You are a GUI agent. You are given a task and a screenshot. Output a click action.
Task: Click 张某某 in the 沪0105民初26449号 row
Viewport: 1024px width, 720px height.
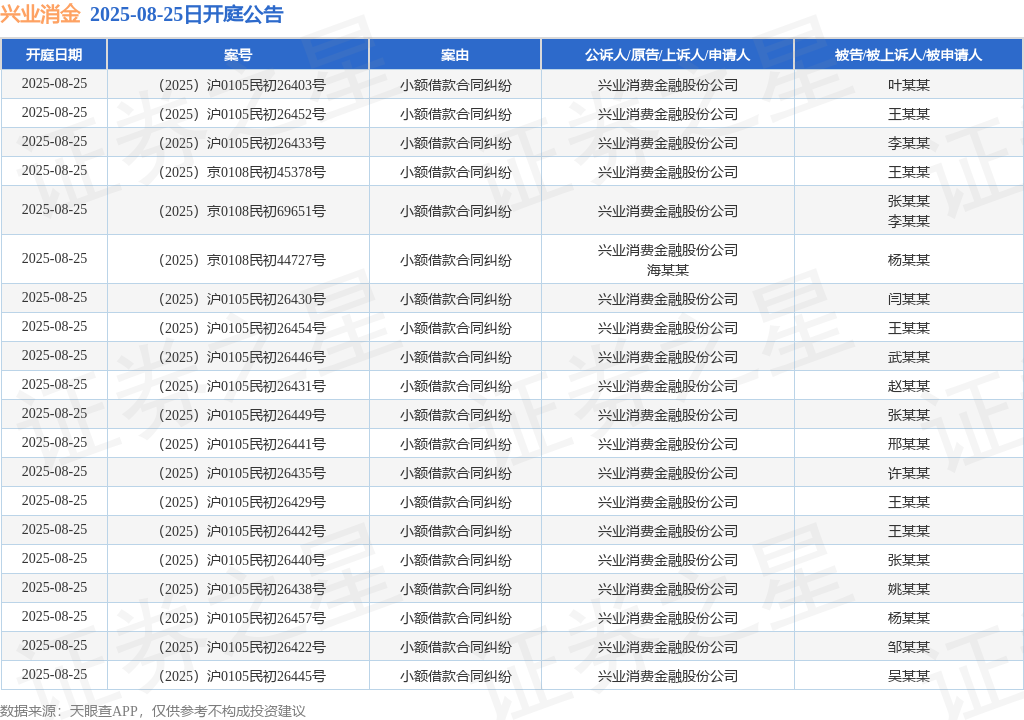[x=908, y=415]
